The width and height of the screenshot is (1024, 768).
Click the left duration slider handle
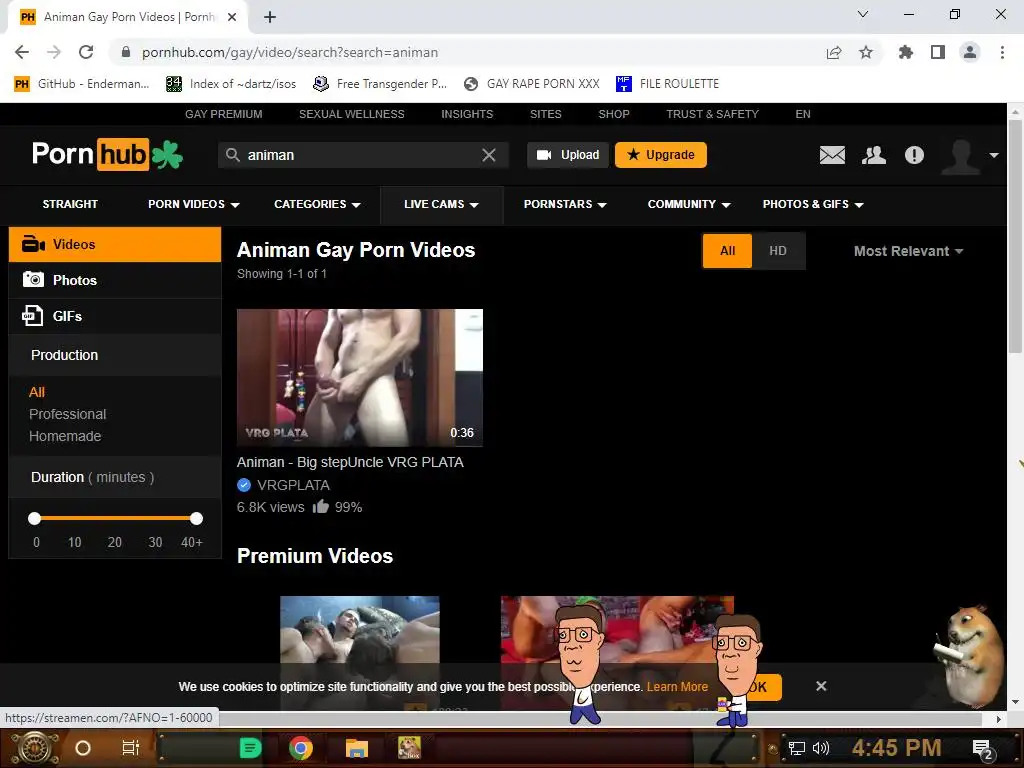(35, 519)
